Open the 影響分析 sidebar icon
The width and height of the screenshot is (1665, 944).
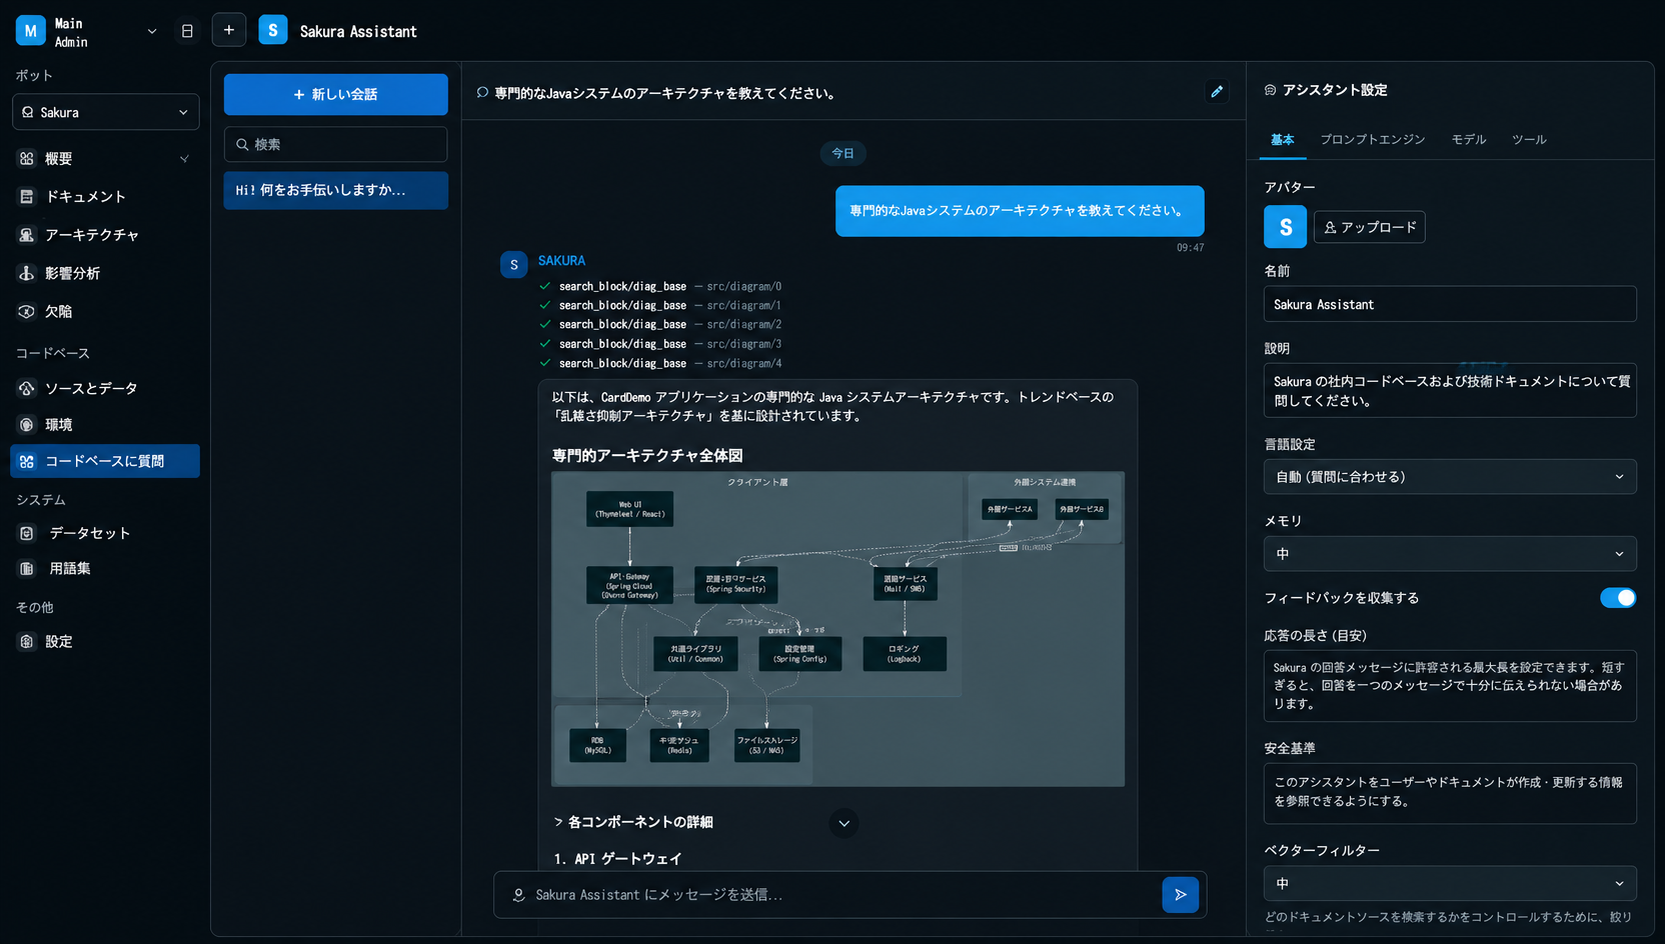[27, 273]
